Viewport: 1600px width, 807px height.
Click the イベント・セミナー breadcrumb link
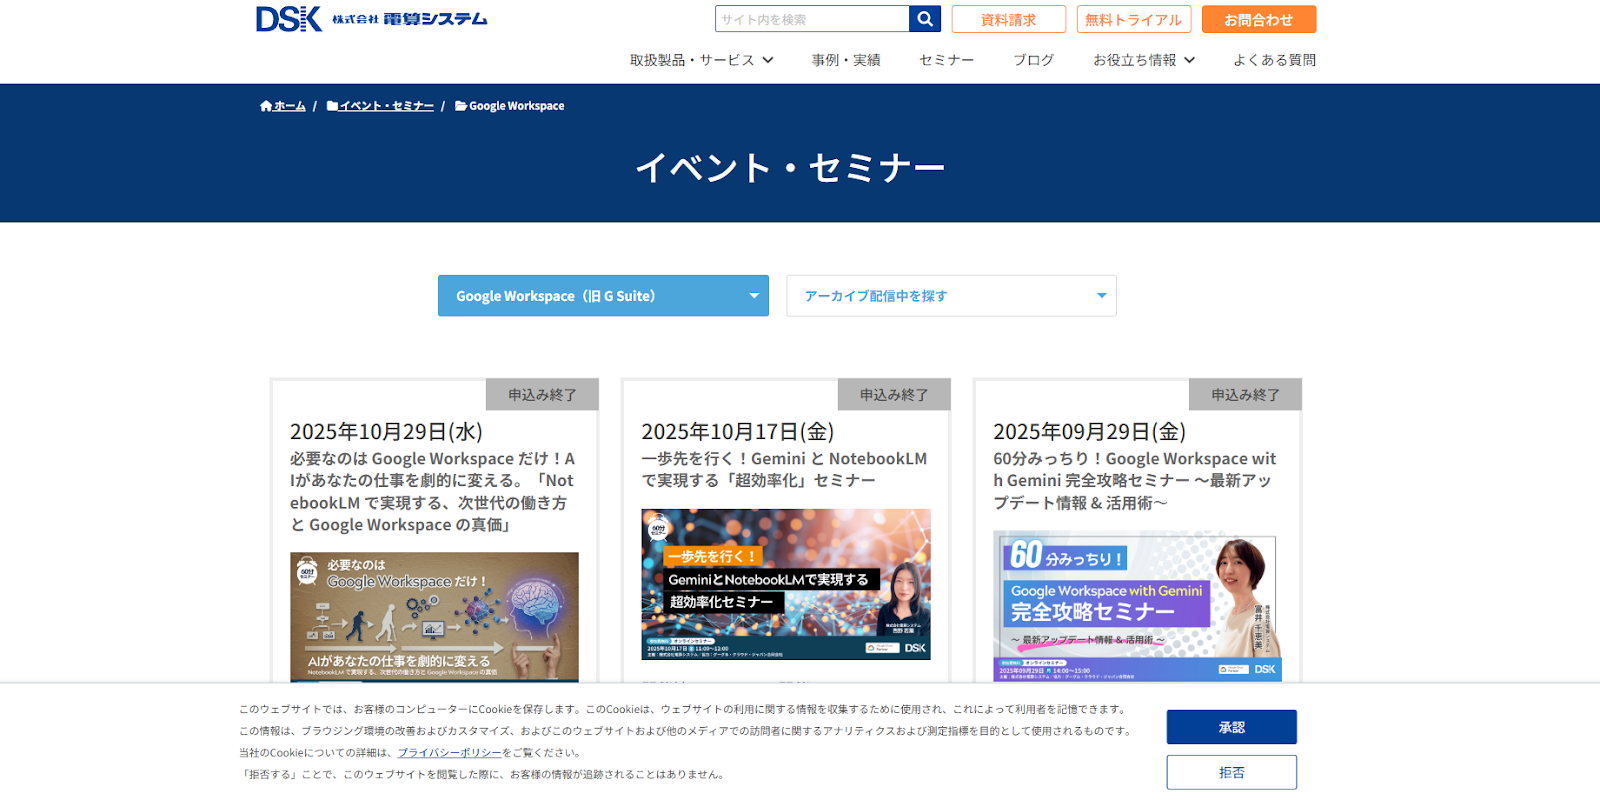(386, 106)
